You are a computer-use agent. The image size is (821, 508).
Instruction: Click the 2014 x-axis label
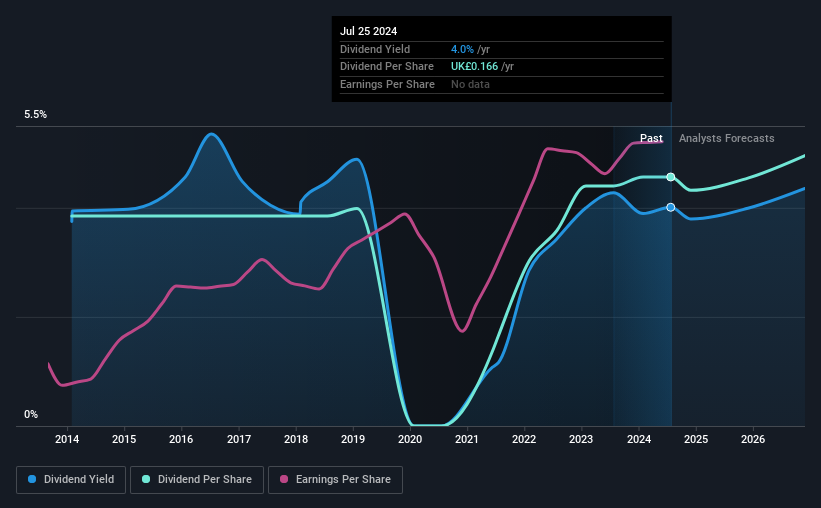(x=67, y=439)
